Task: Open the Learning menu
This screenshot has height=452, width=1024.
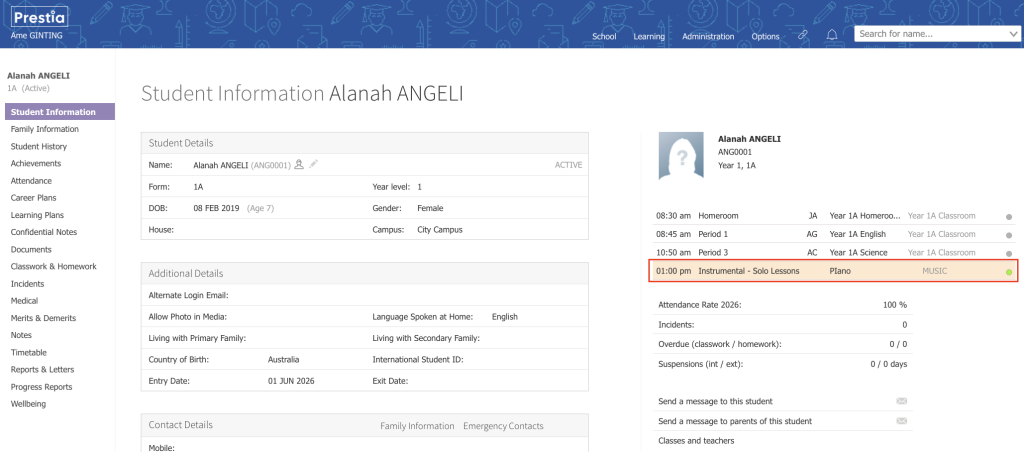Action: click(x=649, y=37)
